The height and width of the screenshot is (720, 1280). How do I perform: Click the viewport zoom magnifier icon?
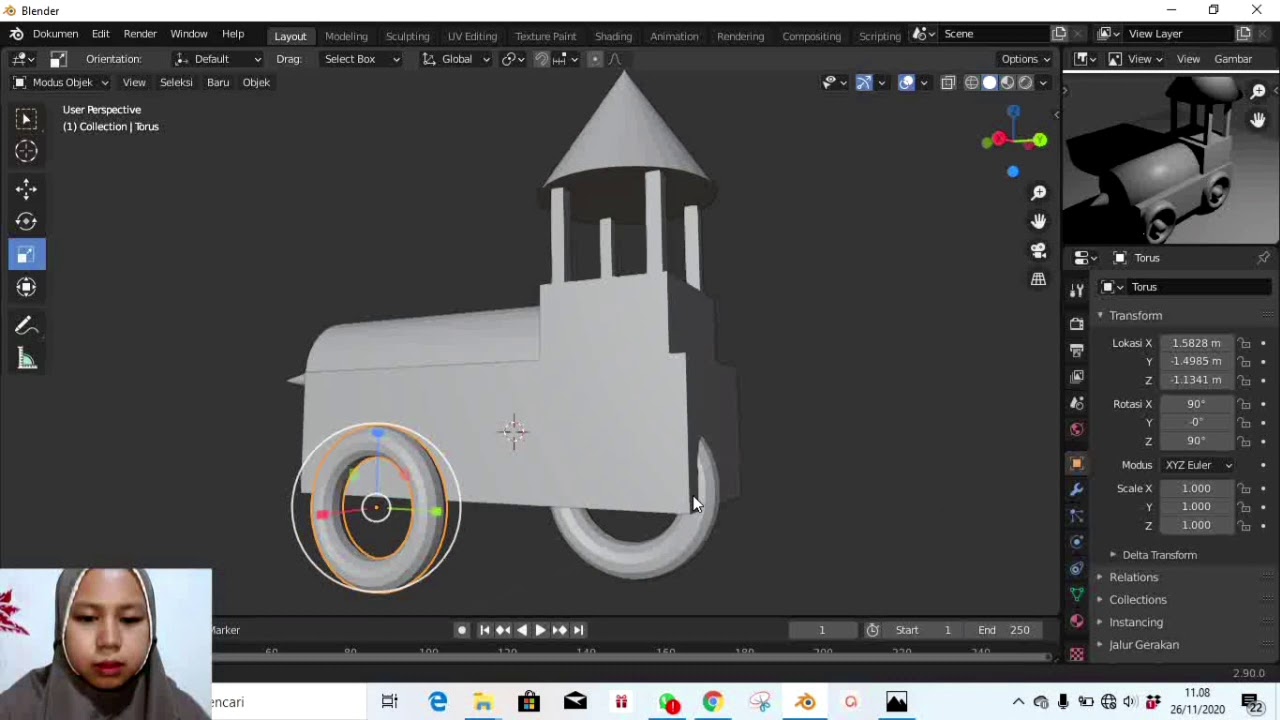[1039, 192]
